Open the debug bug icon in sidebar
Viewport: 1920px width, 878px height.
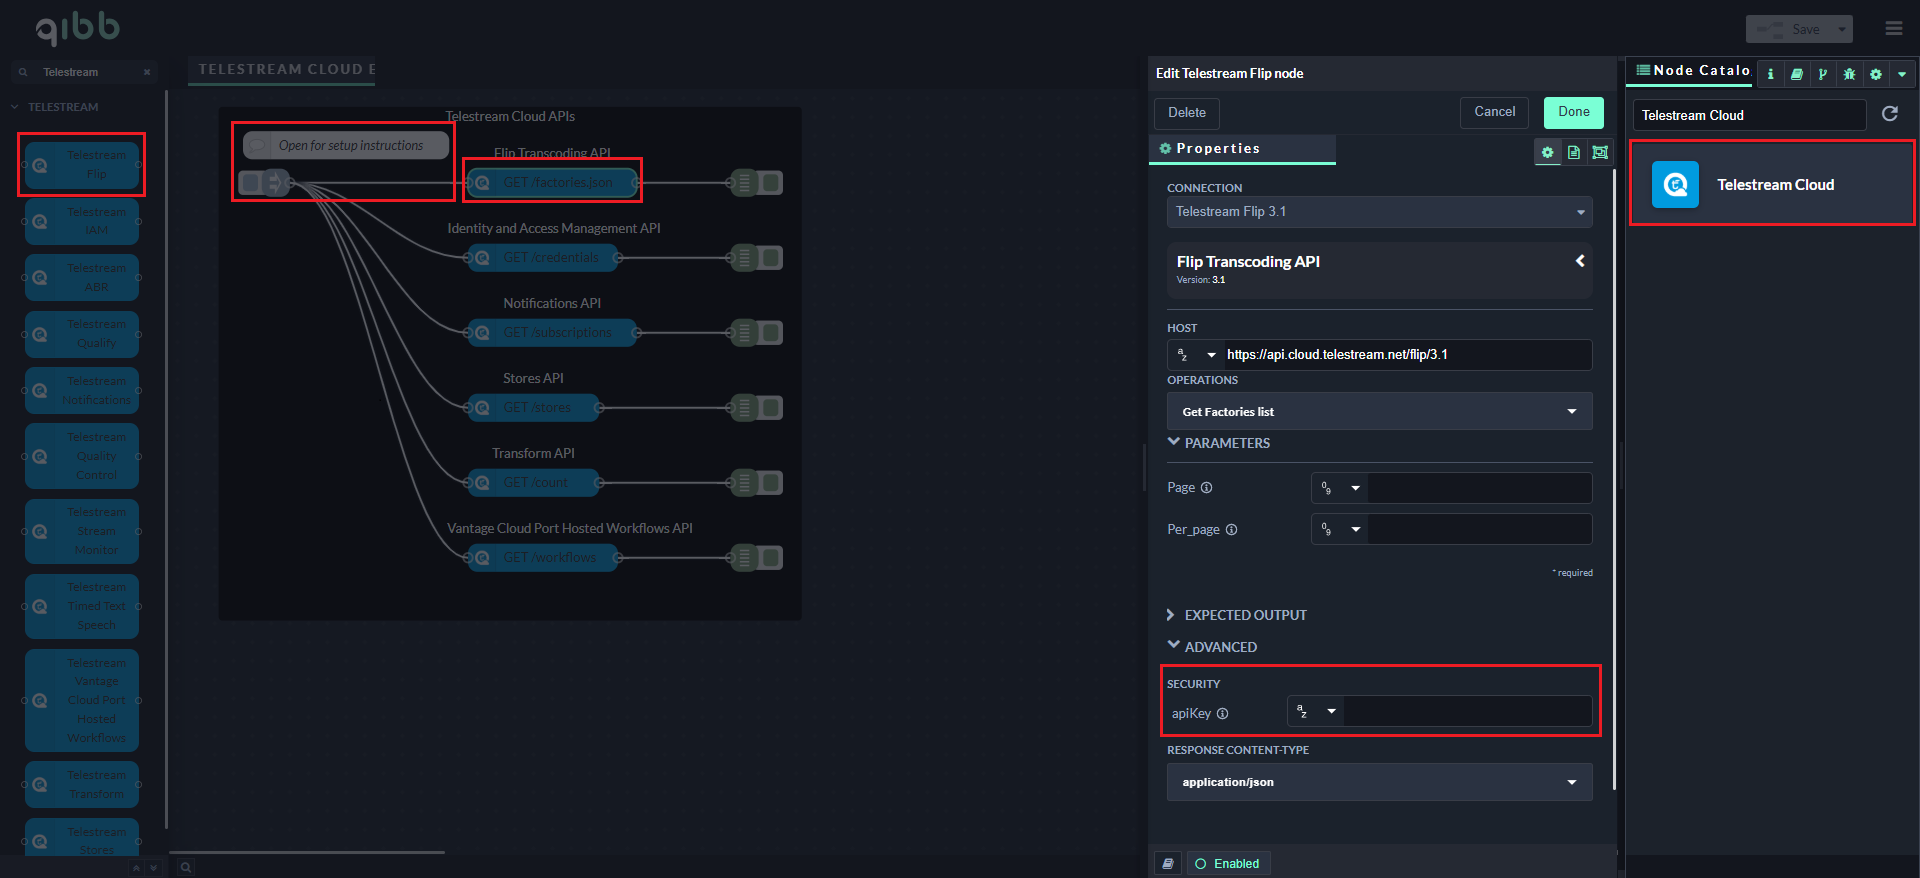[x=1849, y=74]
